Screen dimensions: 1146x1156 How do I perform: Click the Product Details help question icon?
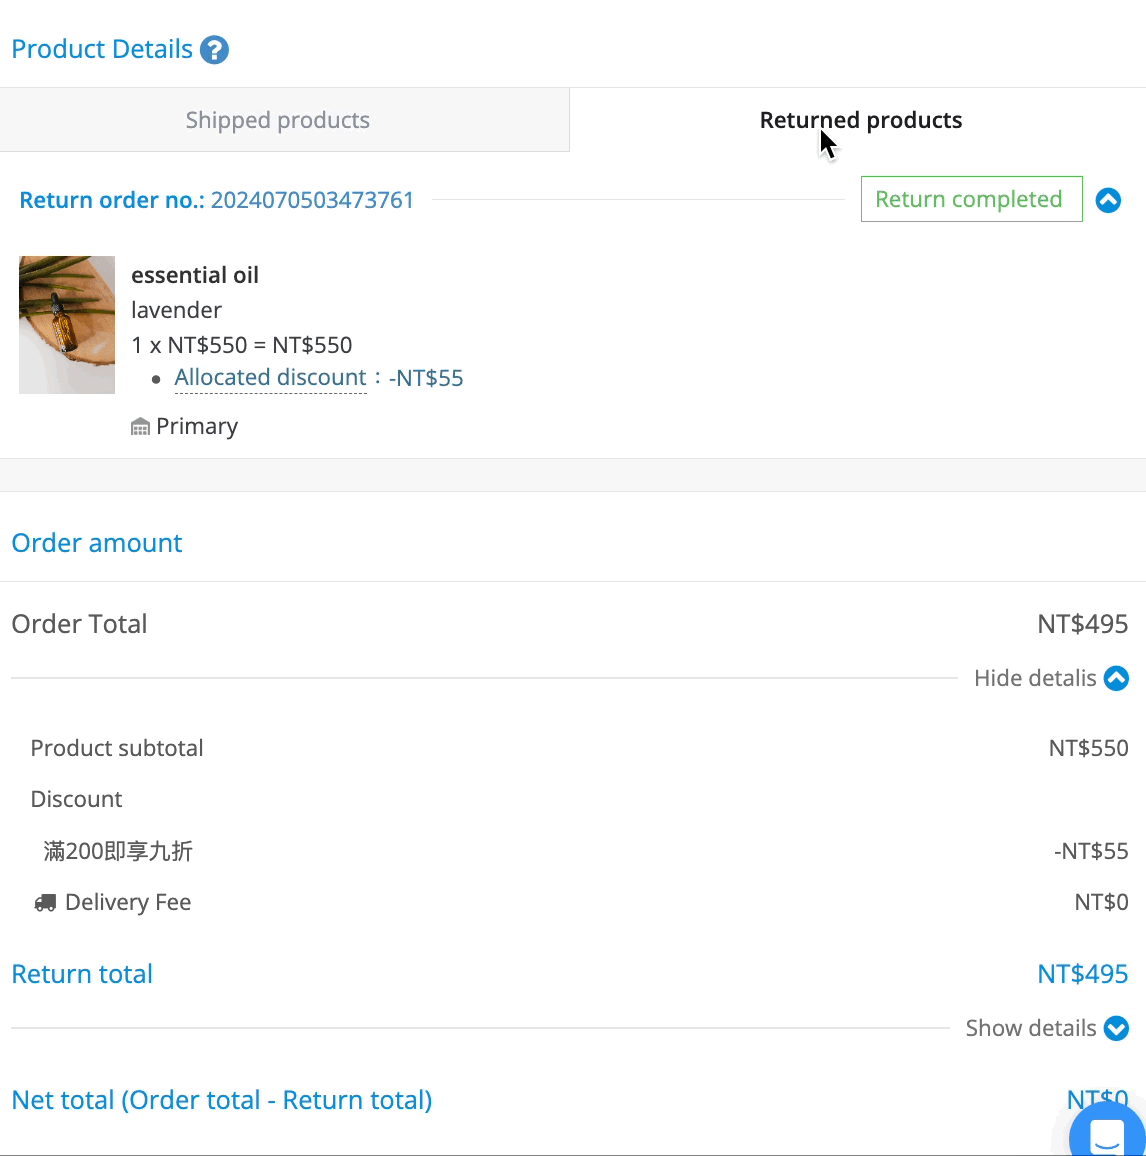pyautogui.click(x=215, y=50)
